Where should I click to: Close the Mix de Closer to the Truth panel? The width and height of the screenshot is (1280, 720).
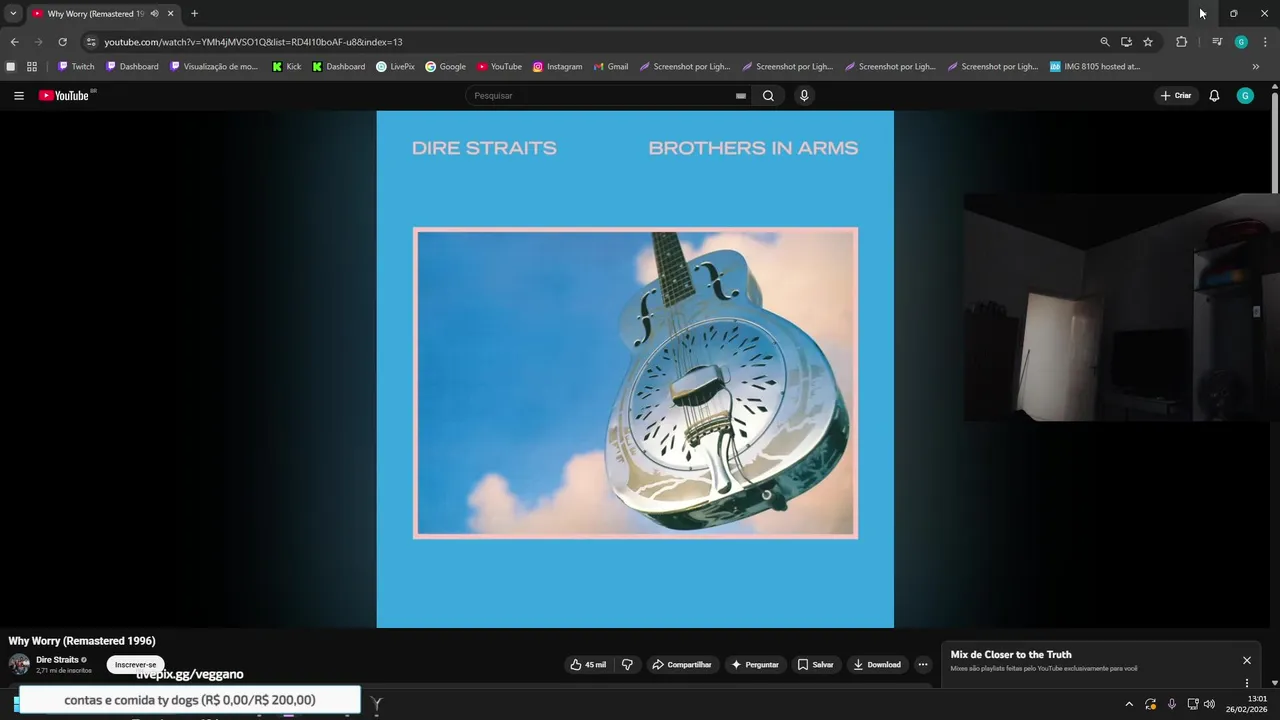(1247, 660)
